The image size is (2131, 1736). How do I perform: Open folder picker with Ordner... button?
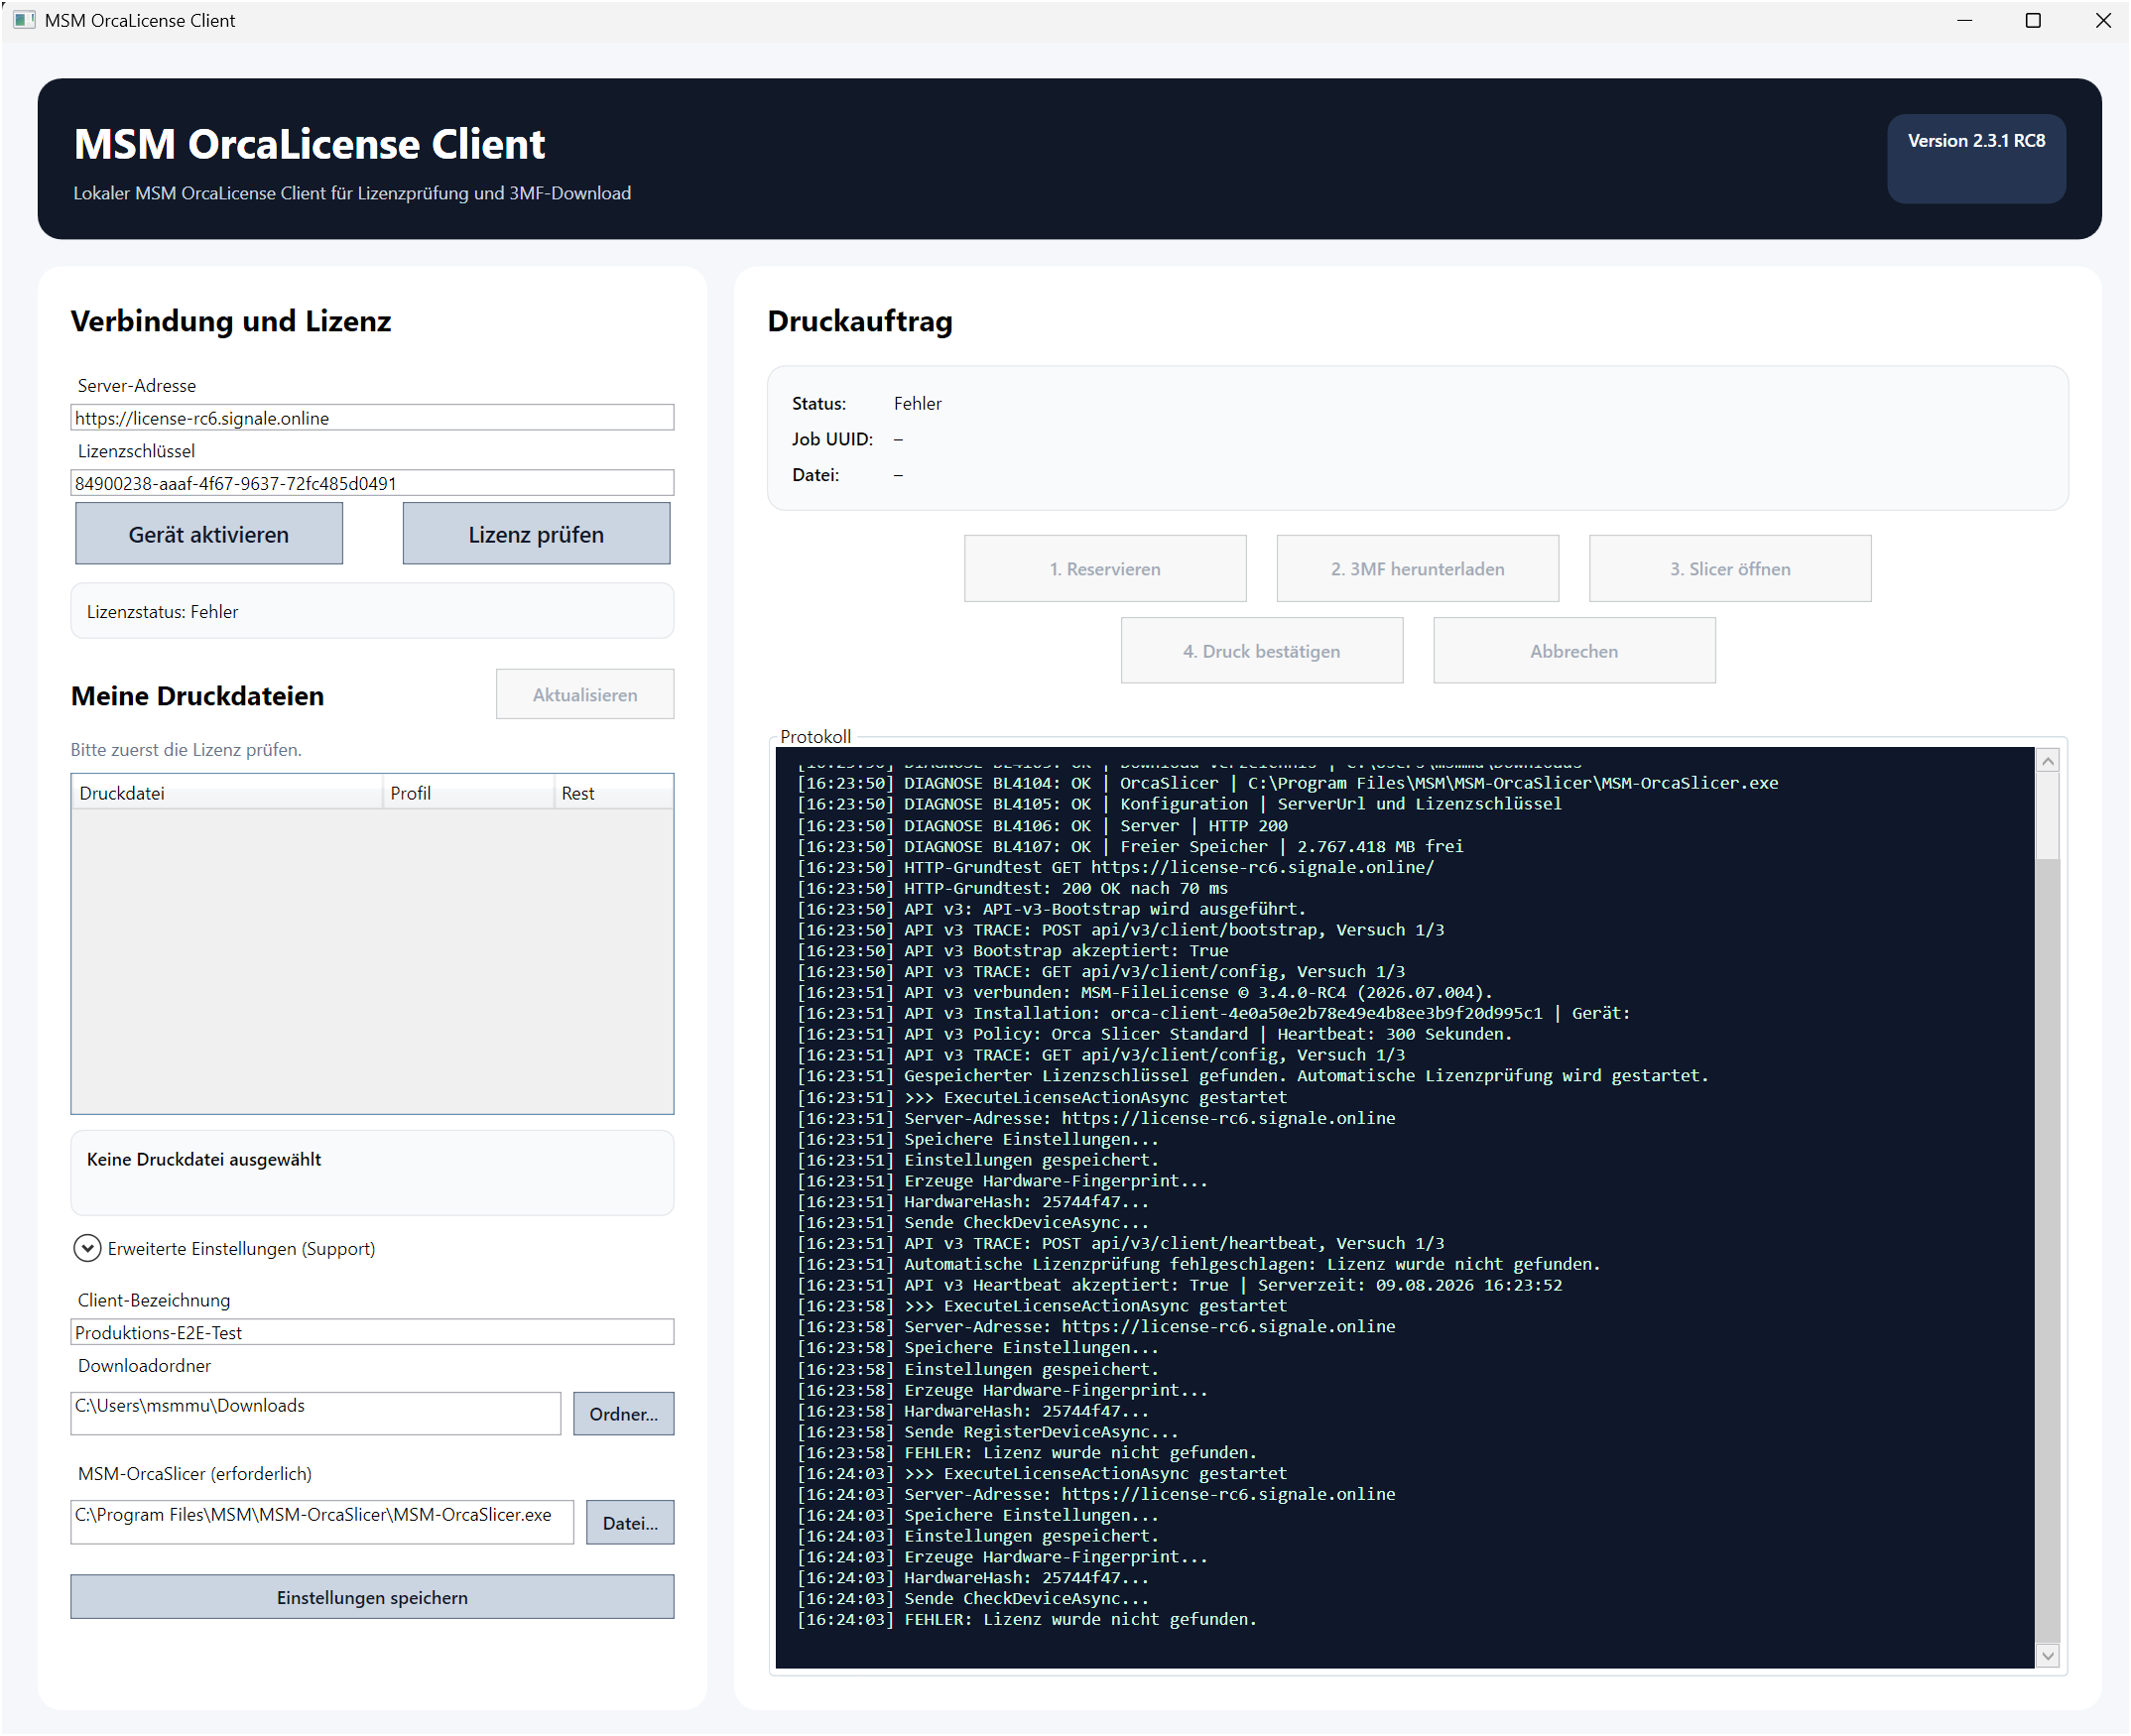coord(624,1414)
